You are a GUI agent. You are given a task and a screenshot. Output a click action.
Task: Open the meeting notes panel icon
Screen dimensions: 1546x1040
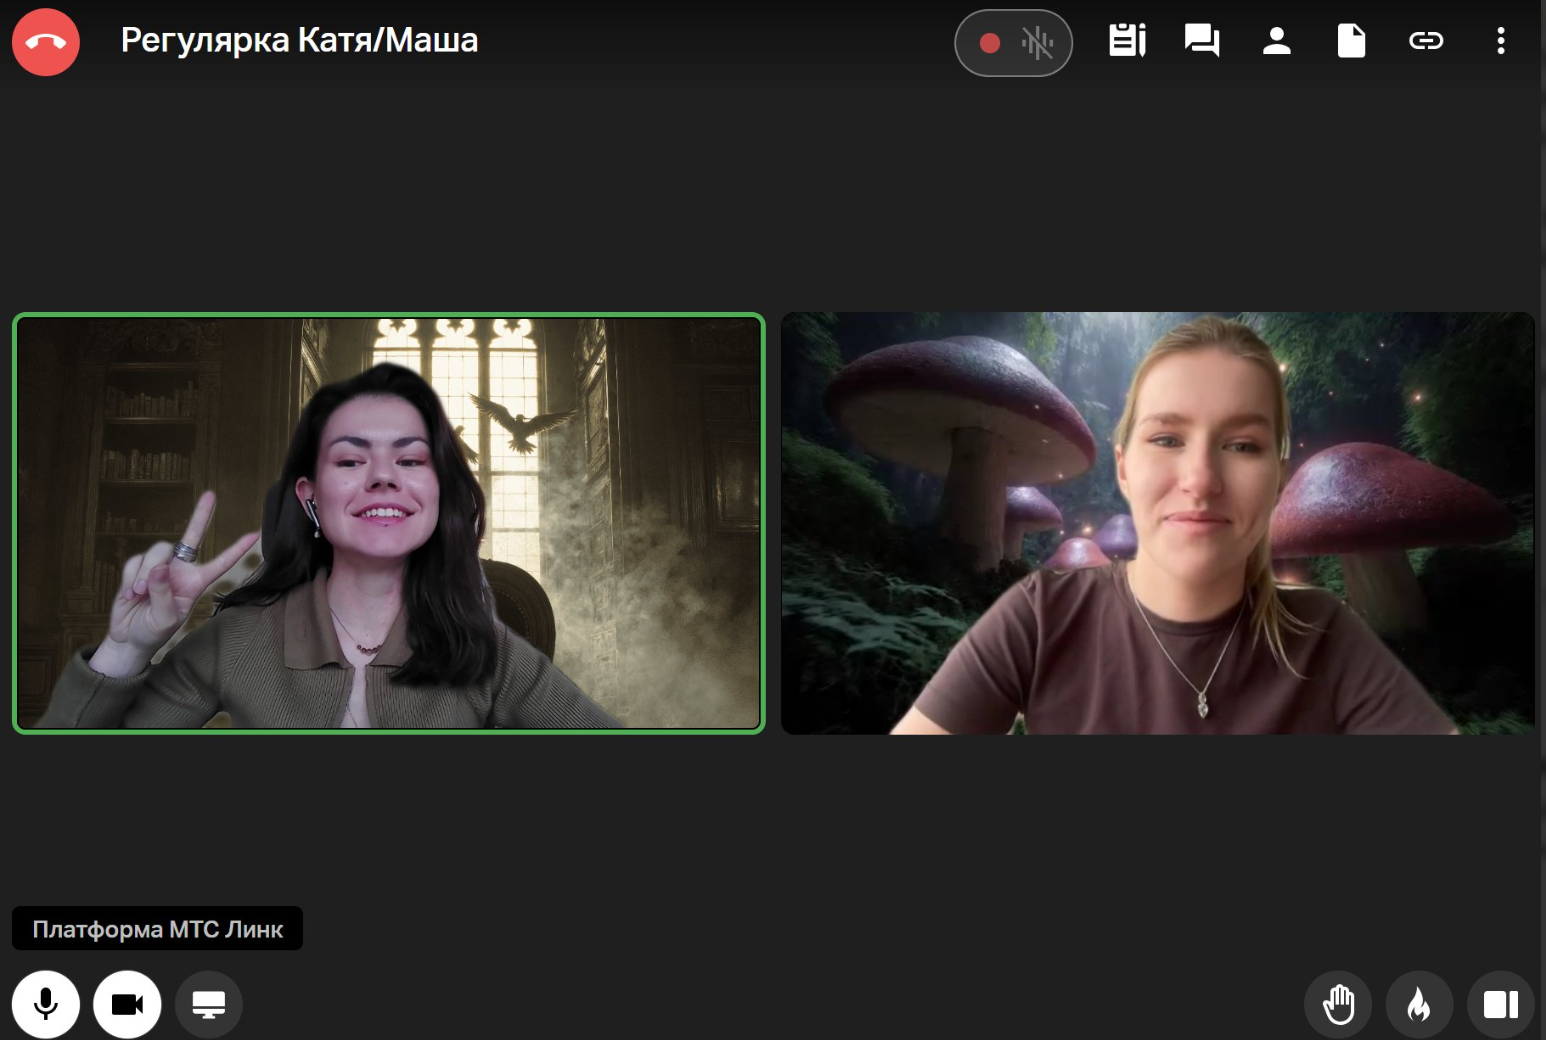coord(1127,41)
